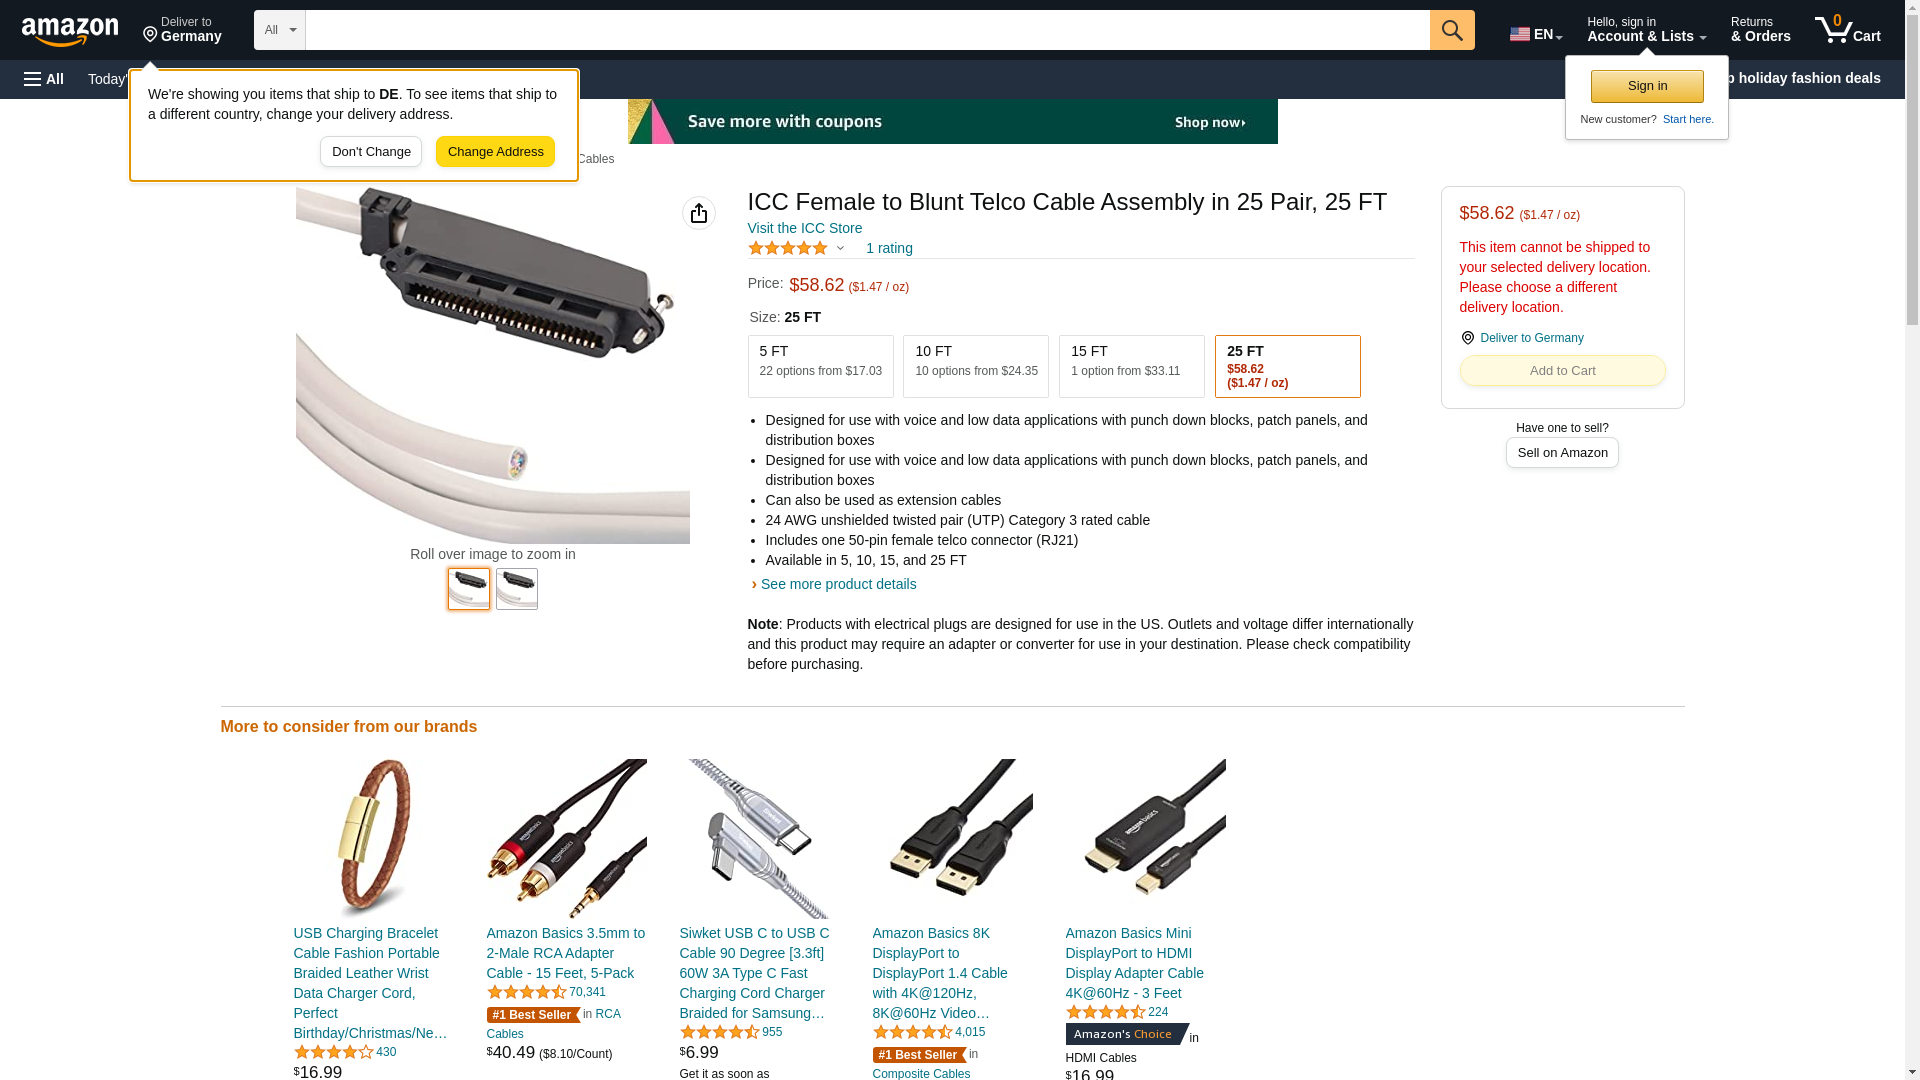Click into the Amazon search field
Viewport: 1920px width, 1080px height.
(867, 30)
